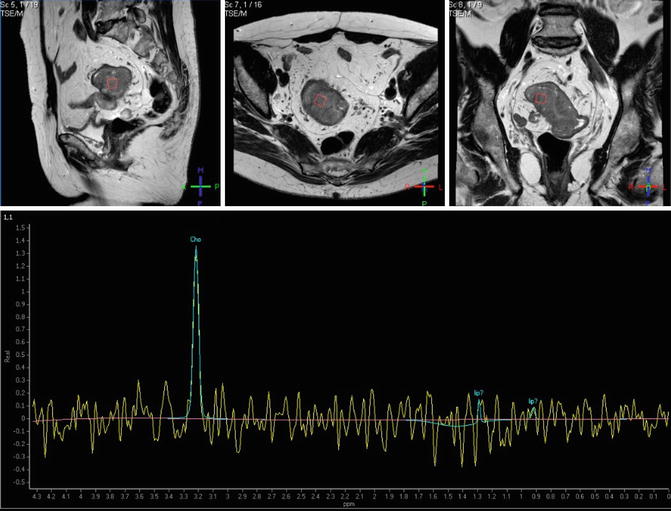
Task: Click the lip? label near 0.9 ppm
Action: pos(533,402)
